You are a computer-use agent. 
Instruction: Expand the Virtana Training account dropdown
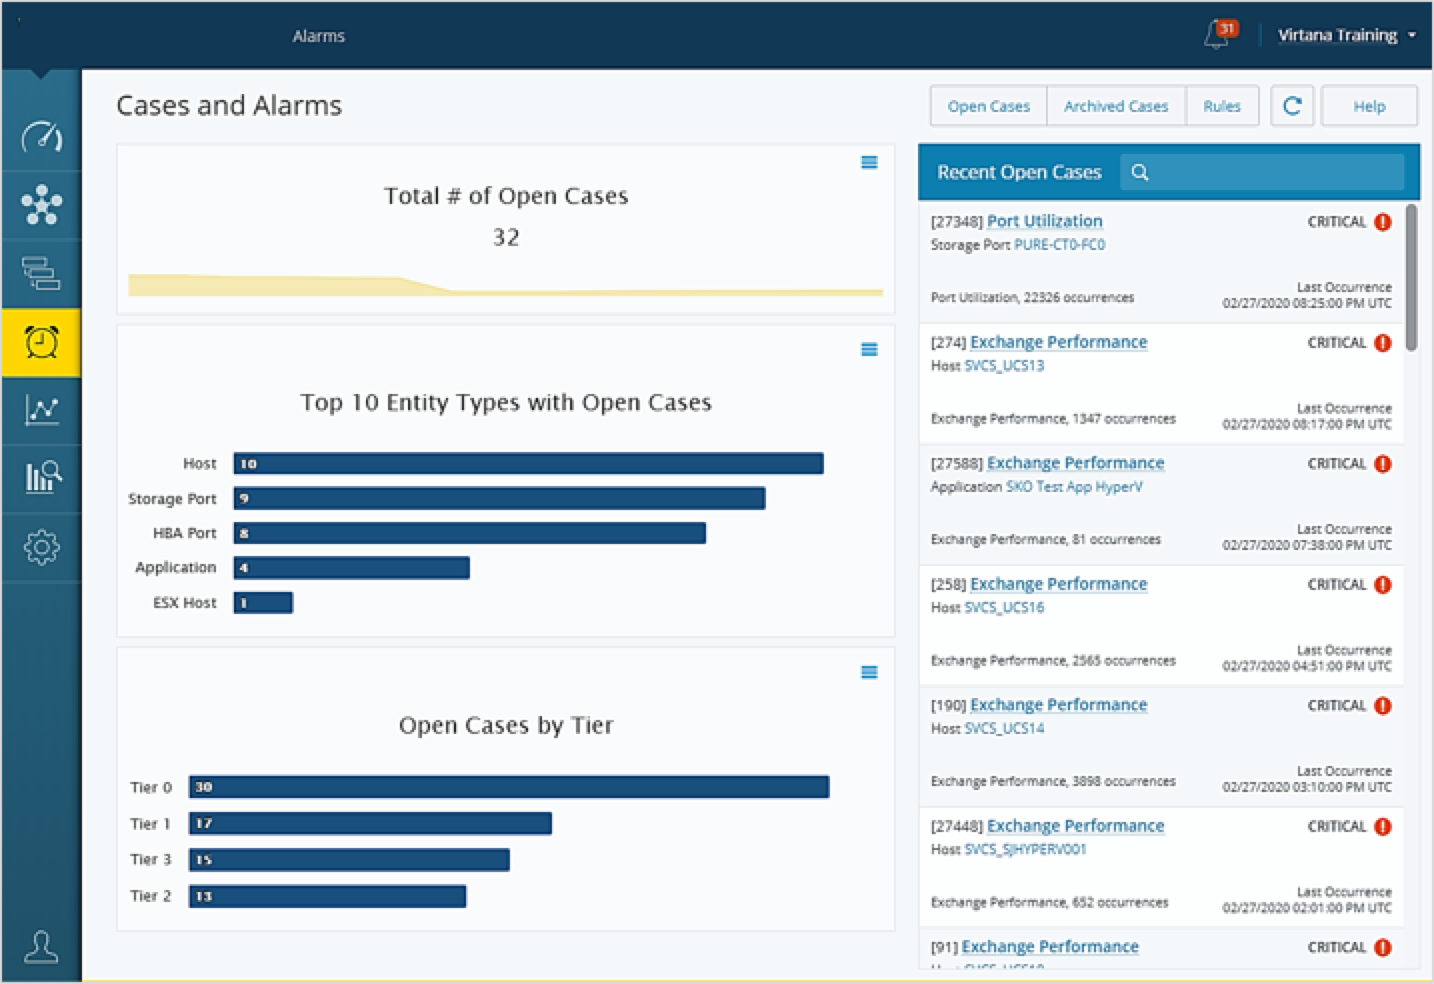[1346, 35]
